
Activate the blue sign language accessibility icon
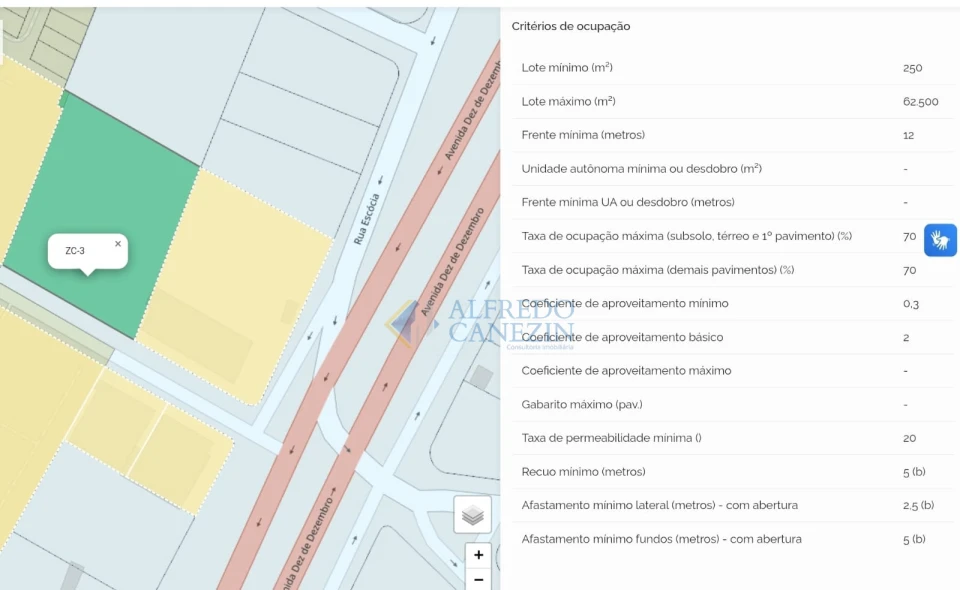940,240
